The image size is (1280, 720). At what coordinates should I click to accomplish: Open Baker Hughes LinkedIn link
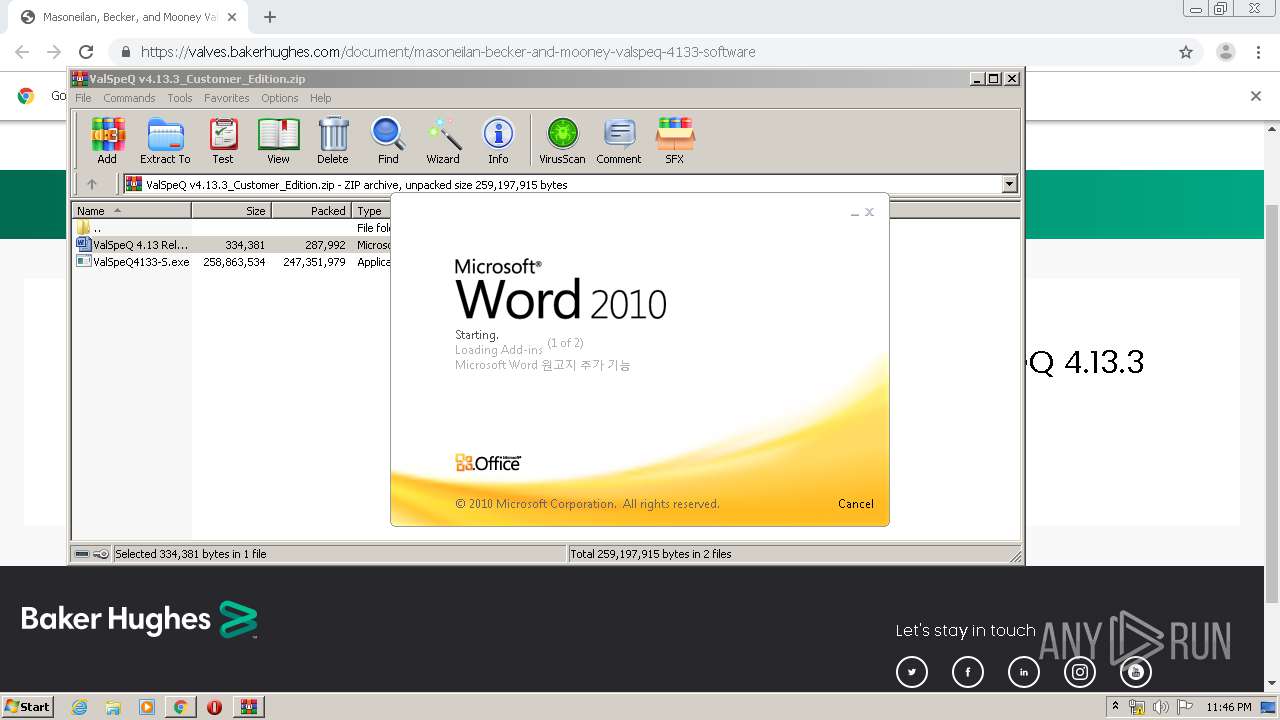(1024, 672)
